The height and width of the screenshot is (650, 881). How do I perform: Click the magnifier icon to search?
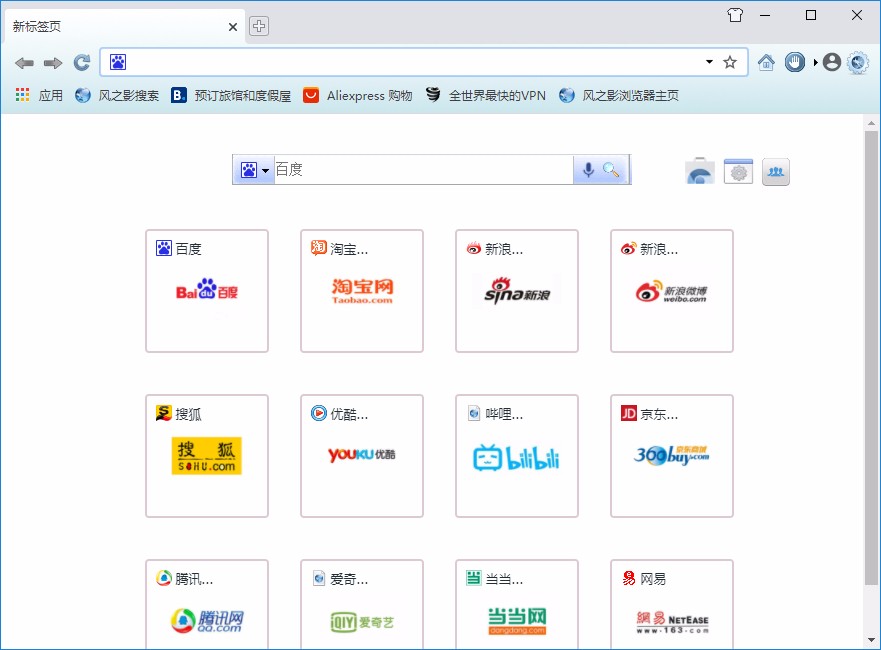[611, 169]
